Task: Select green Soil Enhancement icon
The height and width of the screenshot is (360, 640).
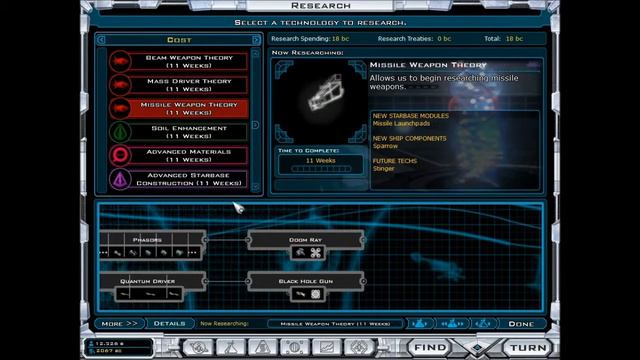Action: point(120,132)
